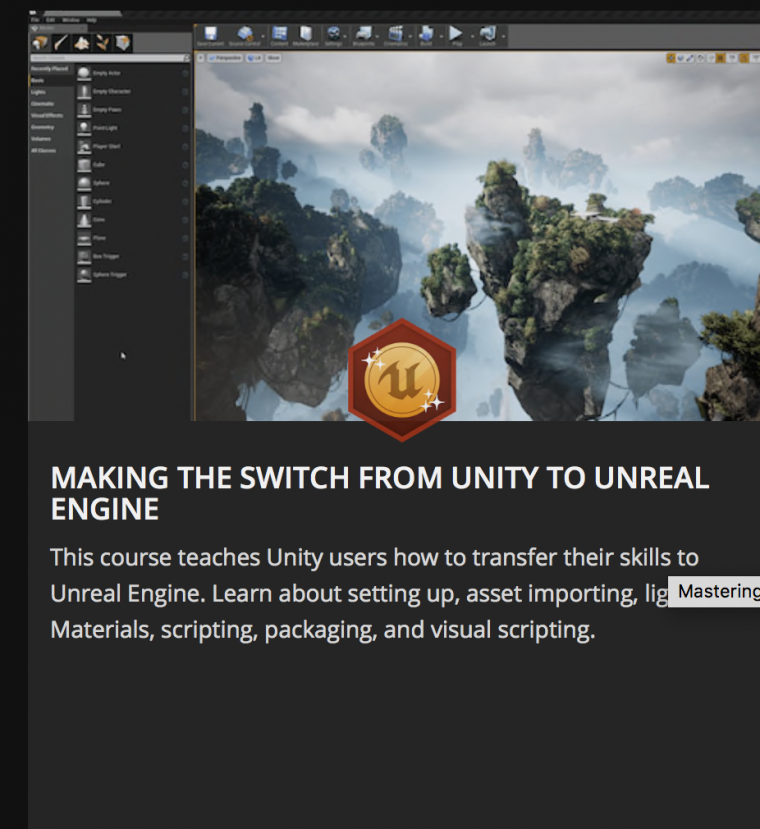Select the Volumes category

click(51, 139)
